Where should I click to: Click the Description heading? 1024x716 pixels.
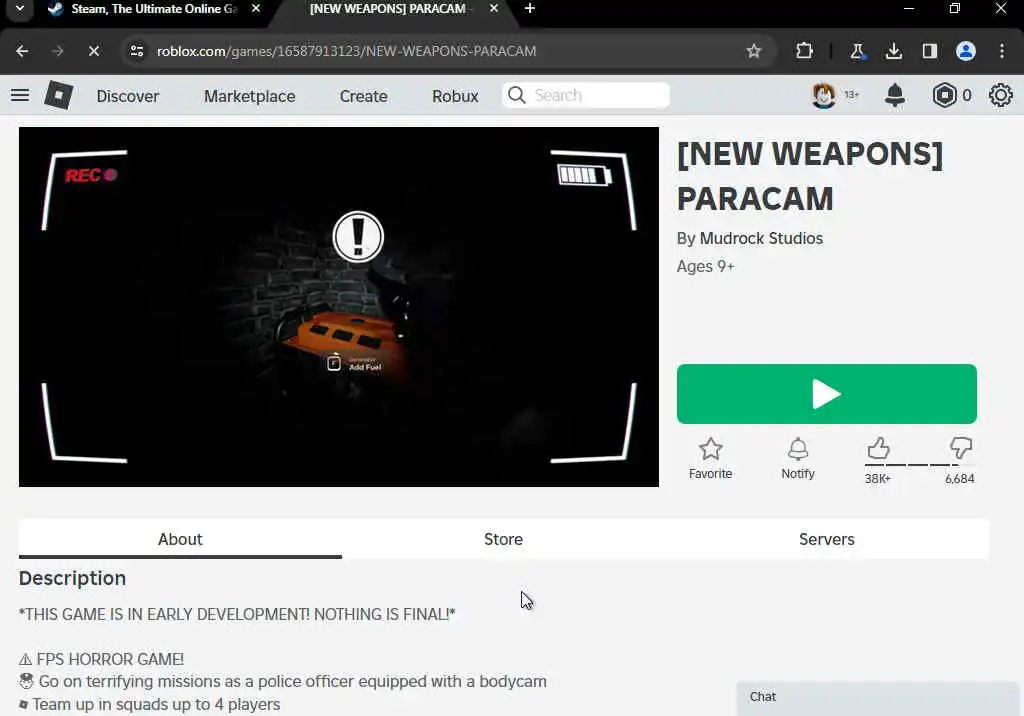(x=72, y=578)
